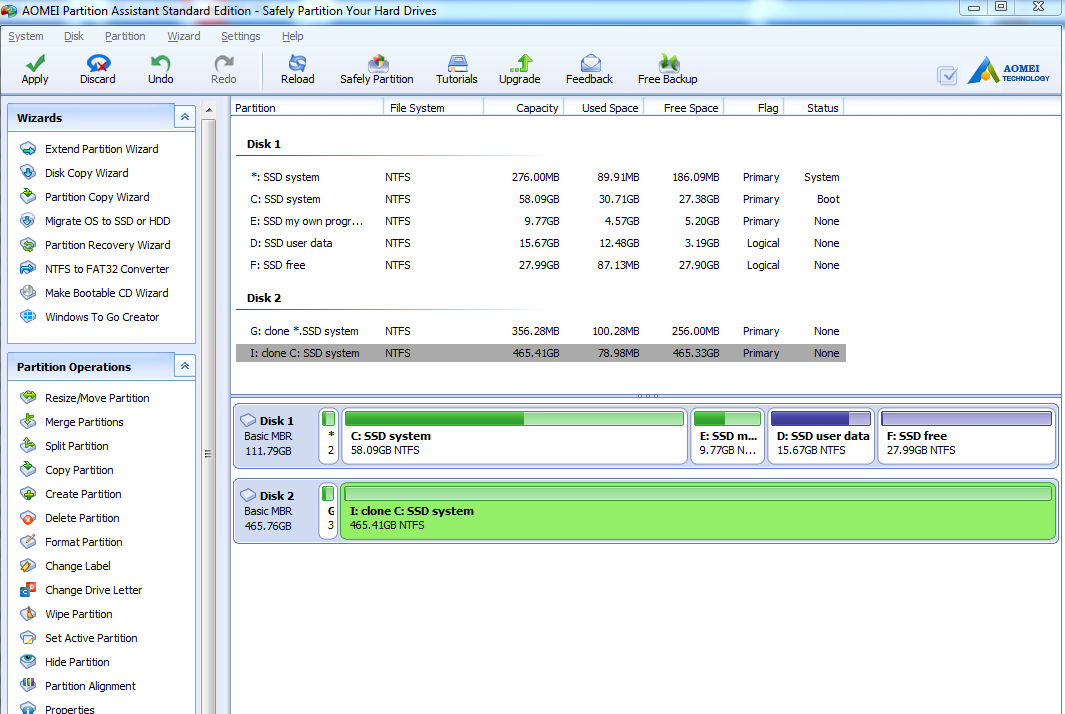
Task: Open Windows To Go Creator
Action: pyautogui.click(x=102, y=317)
